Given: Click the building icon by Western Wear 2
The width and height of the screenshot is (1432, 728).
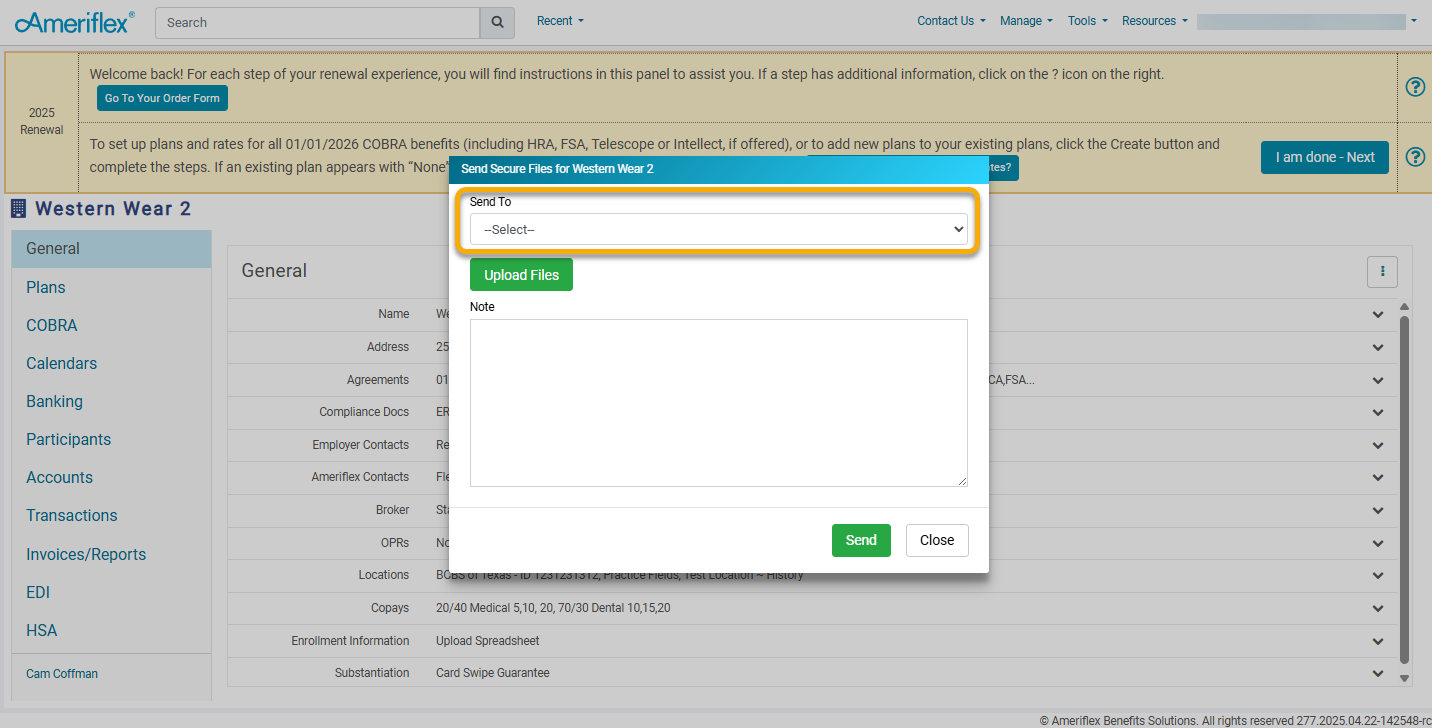Looking at the screenshot, I should tap(19, 209).
